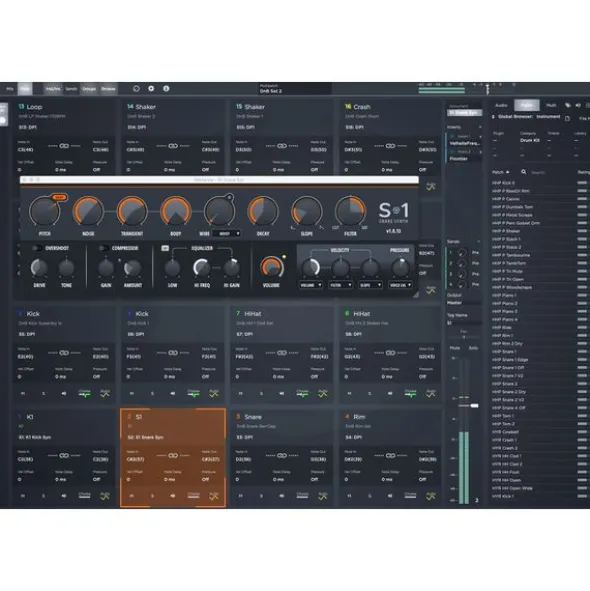Click the Choke icon on the 8 HiHat pad
The image size is (590, 591).
[411, 393]
